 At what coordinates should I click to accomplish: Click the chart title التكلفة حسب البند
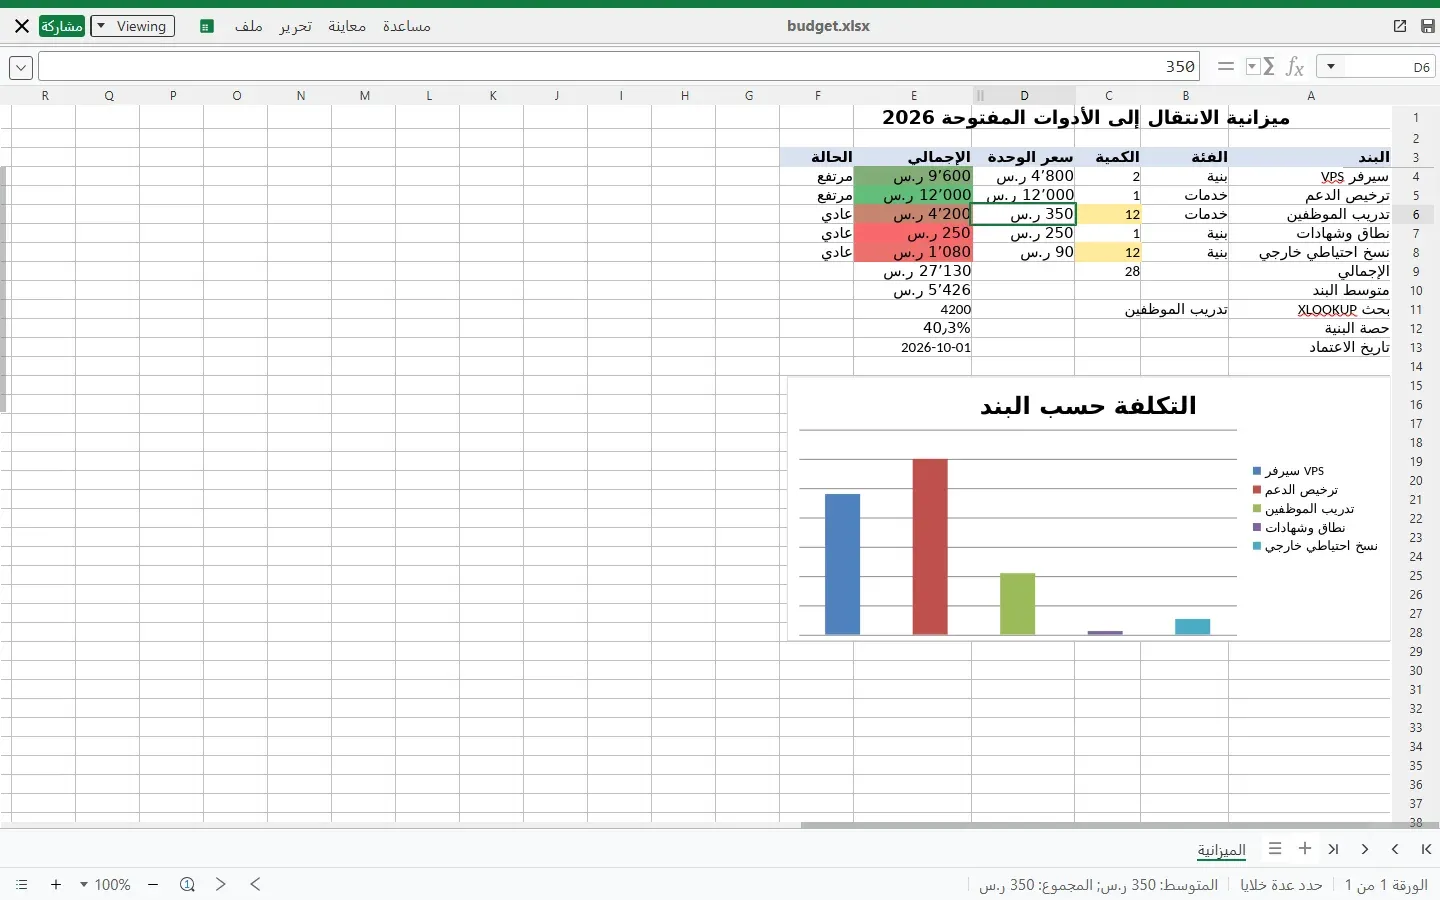tap(1088, 406)
